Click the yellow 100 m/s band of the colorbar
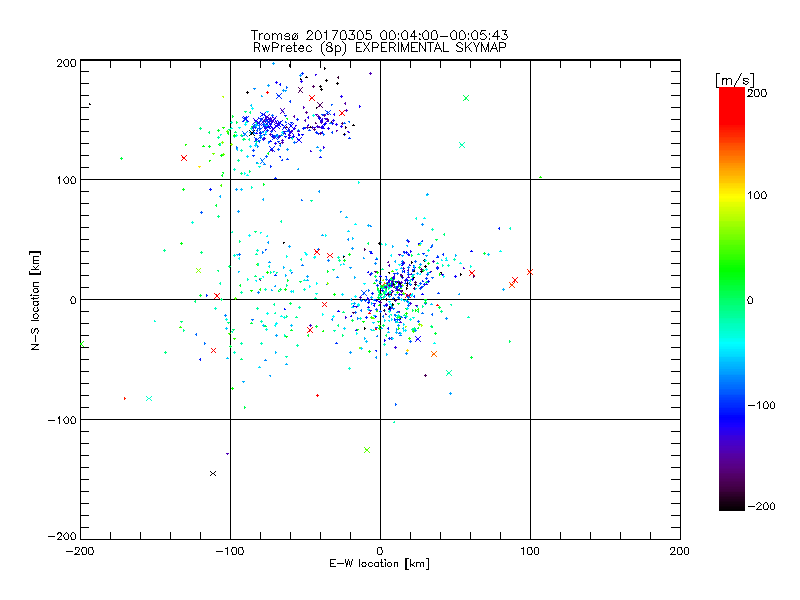The image size is (800, 600). point(732,195)
